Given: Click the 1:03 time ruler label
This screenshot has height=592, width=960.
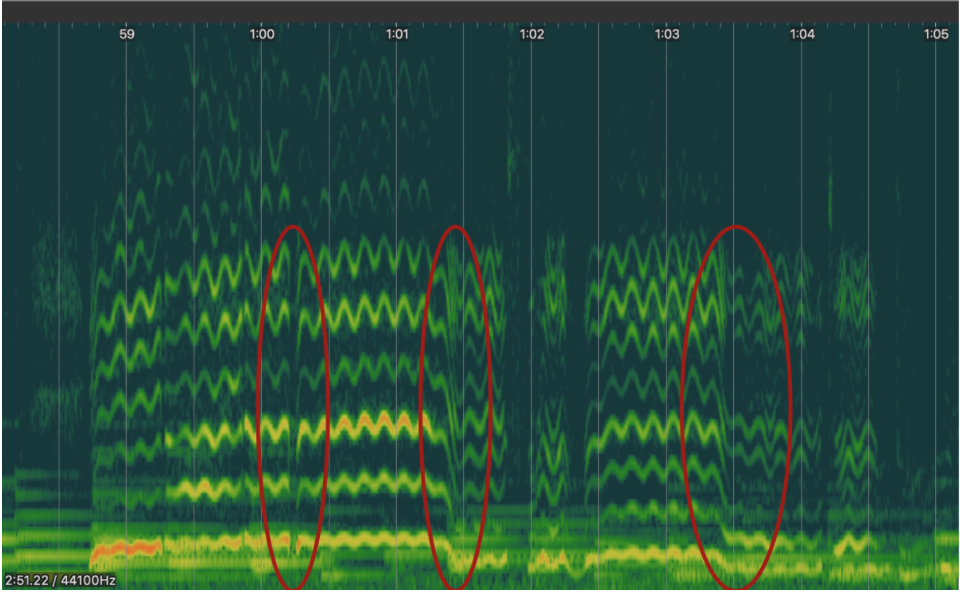Looking at the screenshot, I should [x=667, y=34].
